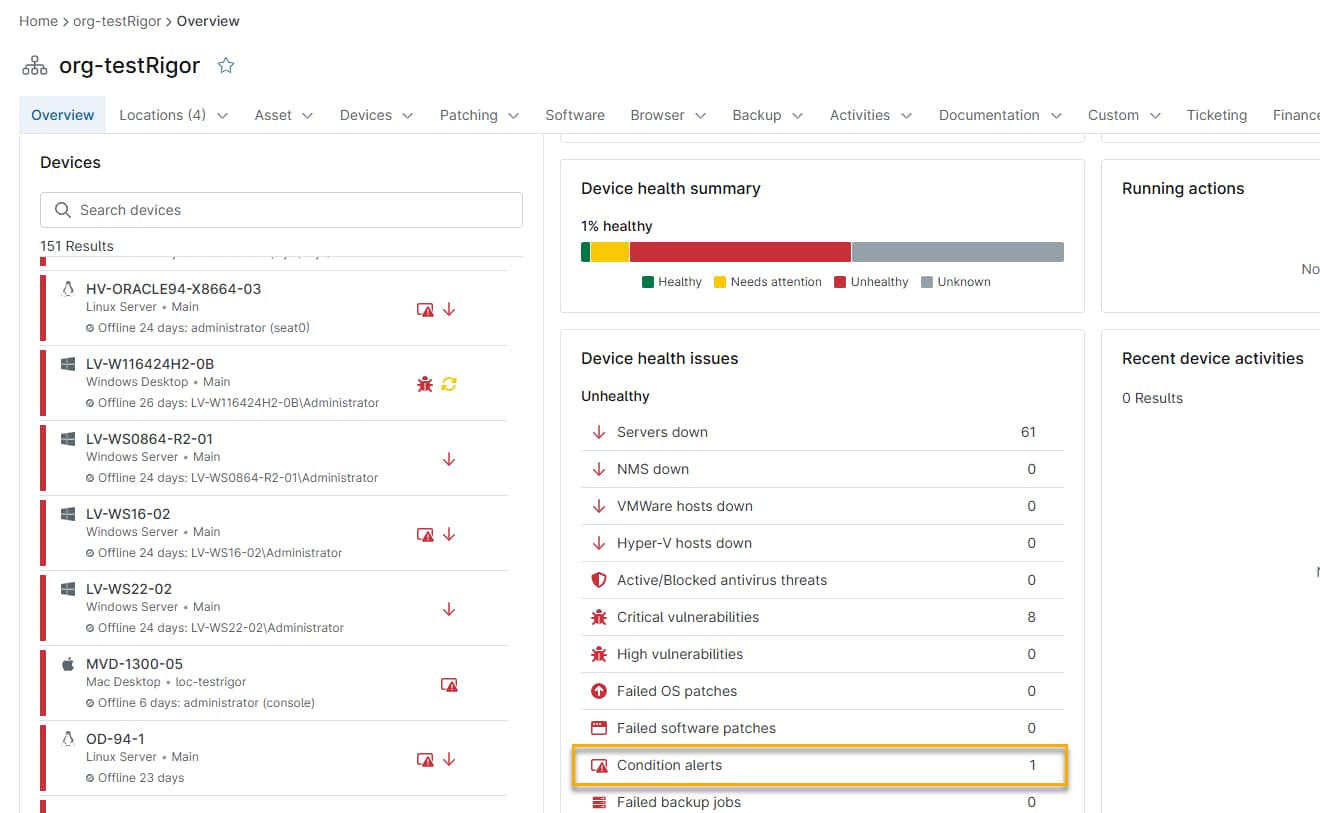Click the red down arrow on LV-WS22-02
Image resolution: width=1320 pixels, height=813 pixels.
tap(449, 609)
